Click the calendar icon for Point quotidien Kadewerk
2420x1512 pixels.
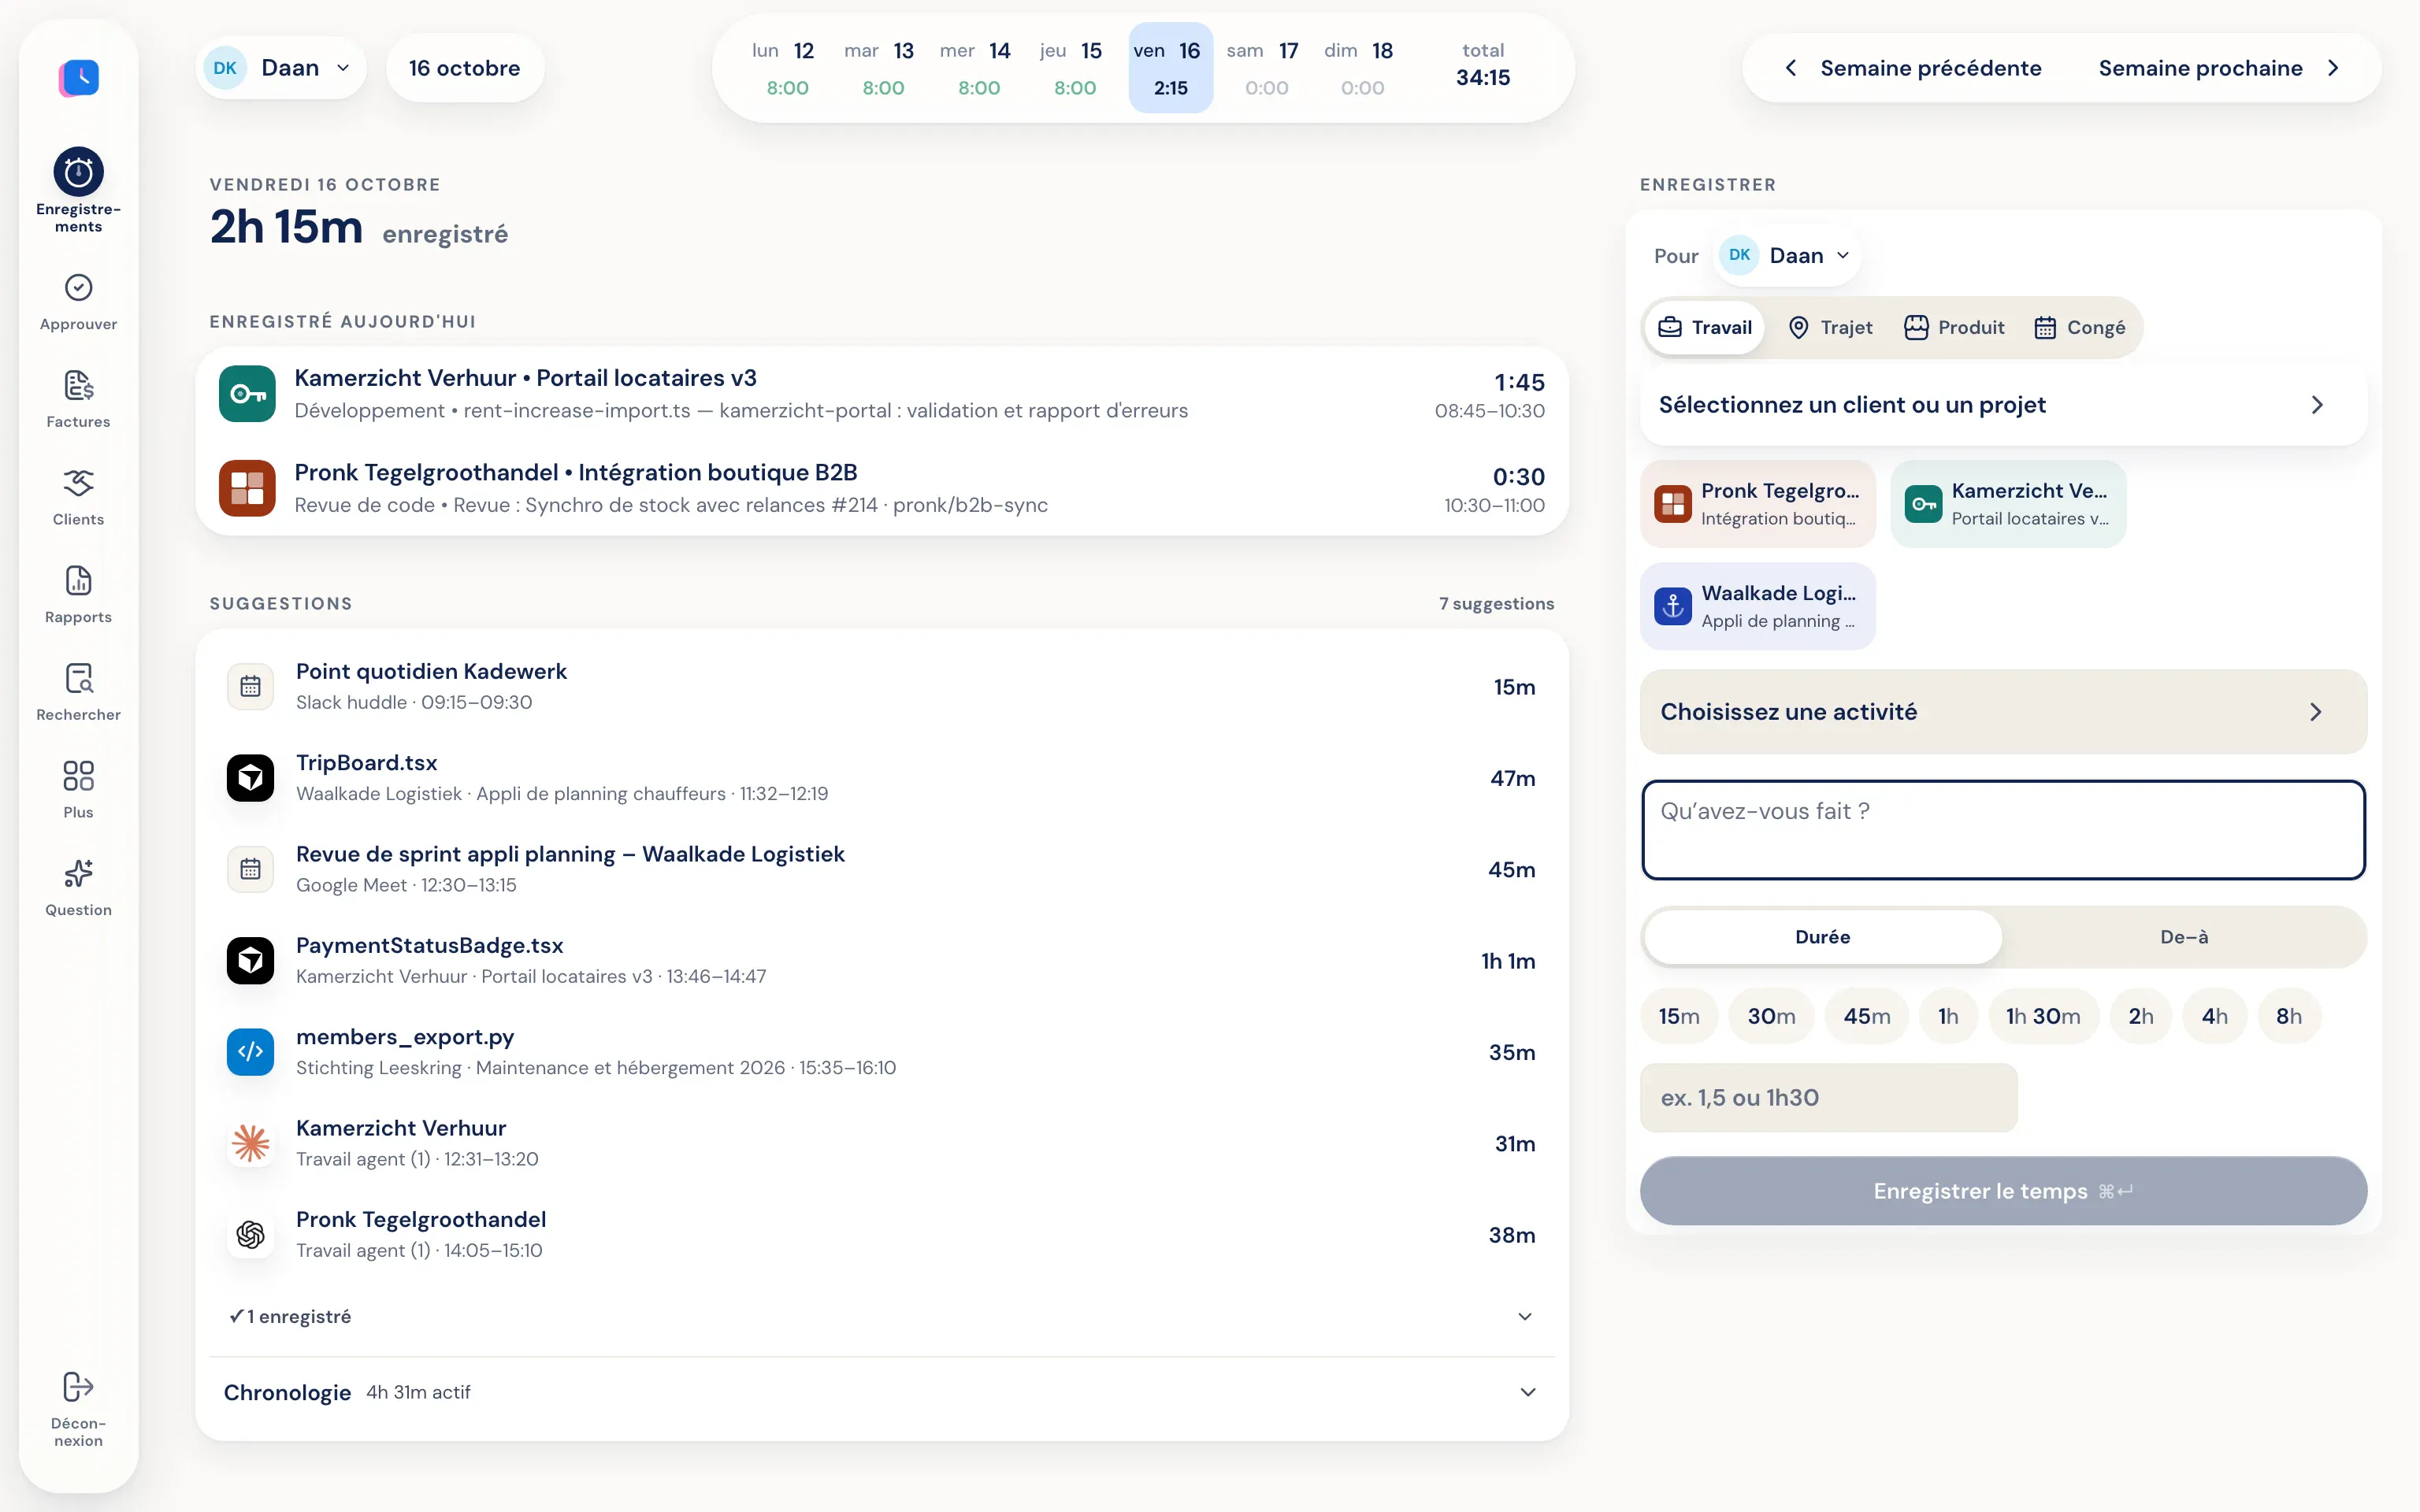click(250, 686)
